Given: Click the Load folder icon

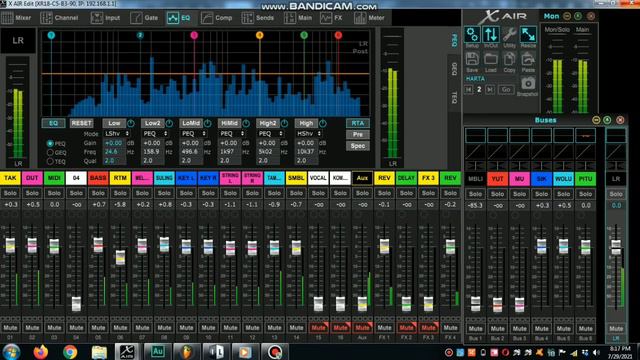Looking at the screenshot, I should point(491,59).
